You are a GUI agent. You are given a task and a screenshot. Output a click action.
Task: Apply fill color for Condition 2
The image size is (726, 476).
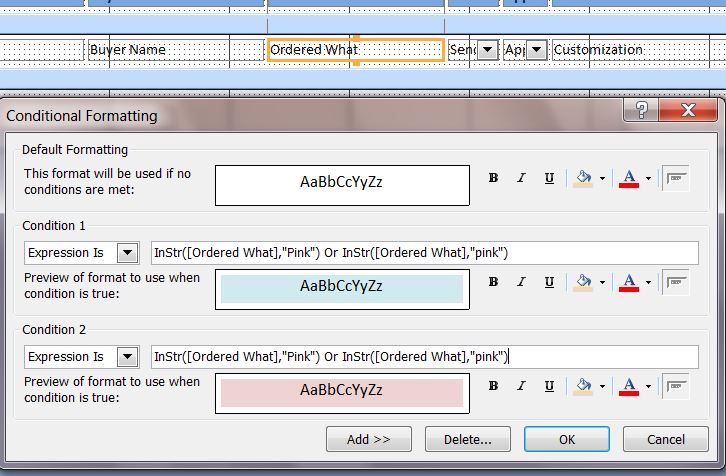[x=583, y=386]
